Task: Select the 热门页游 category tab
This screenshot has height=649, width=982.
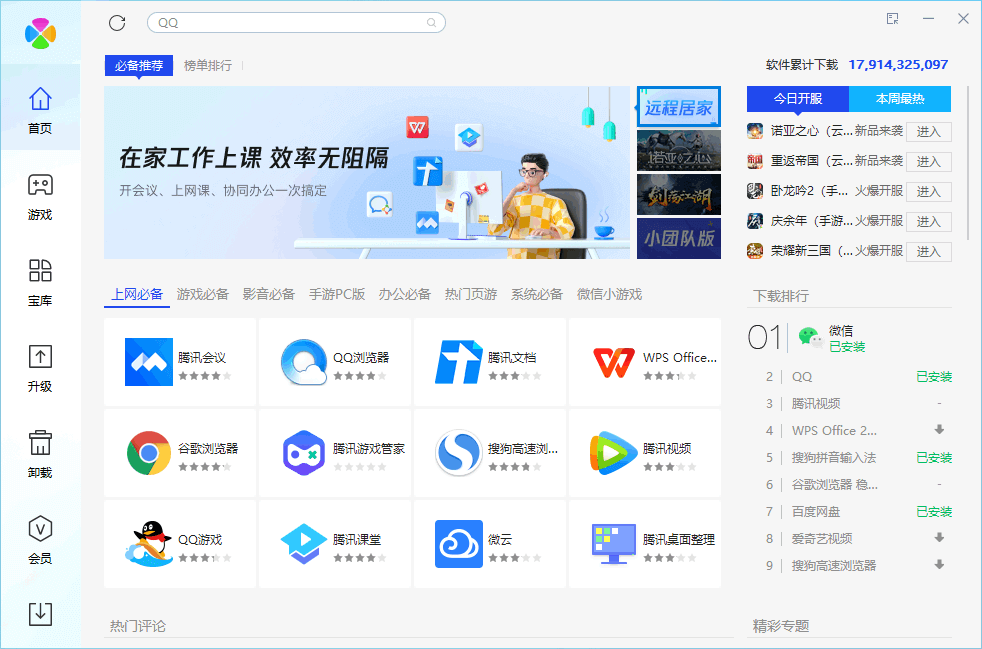Action: (471, 294)
